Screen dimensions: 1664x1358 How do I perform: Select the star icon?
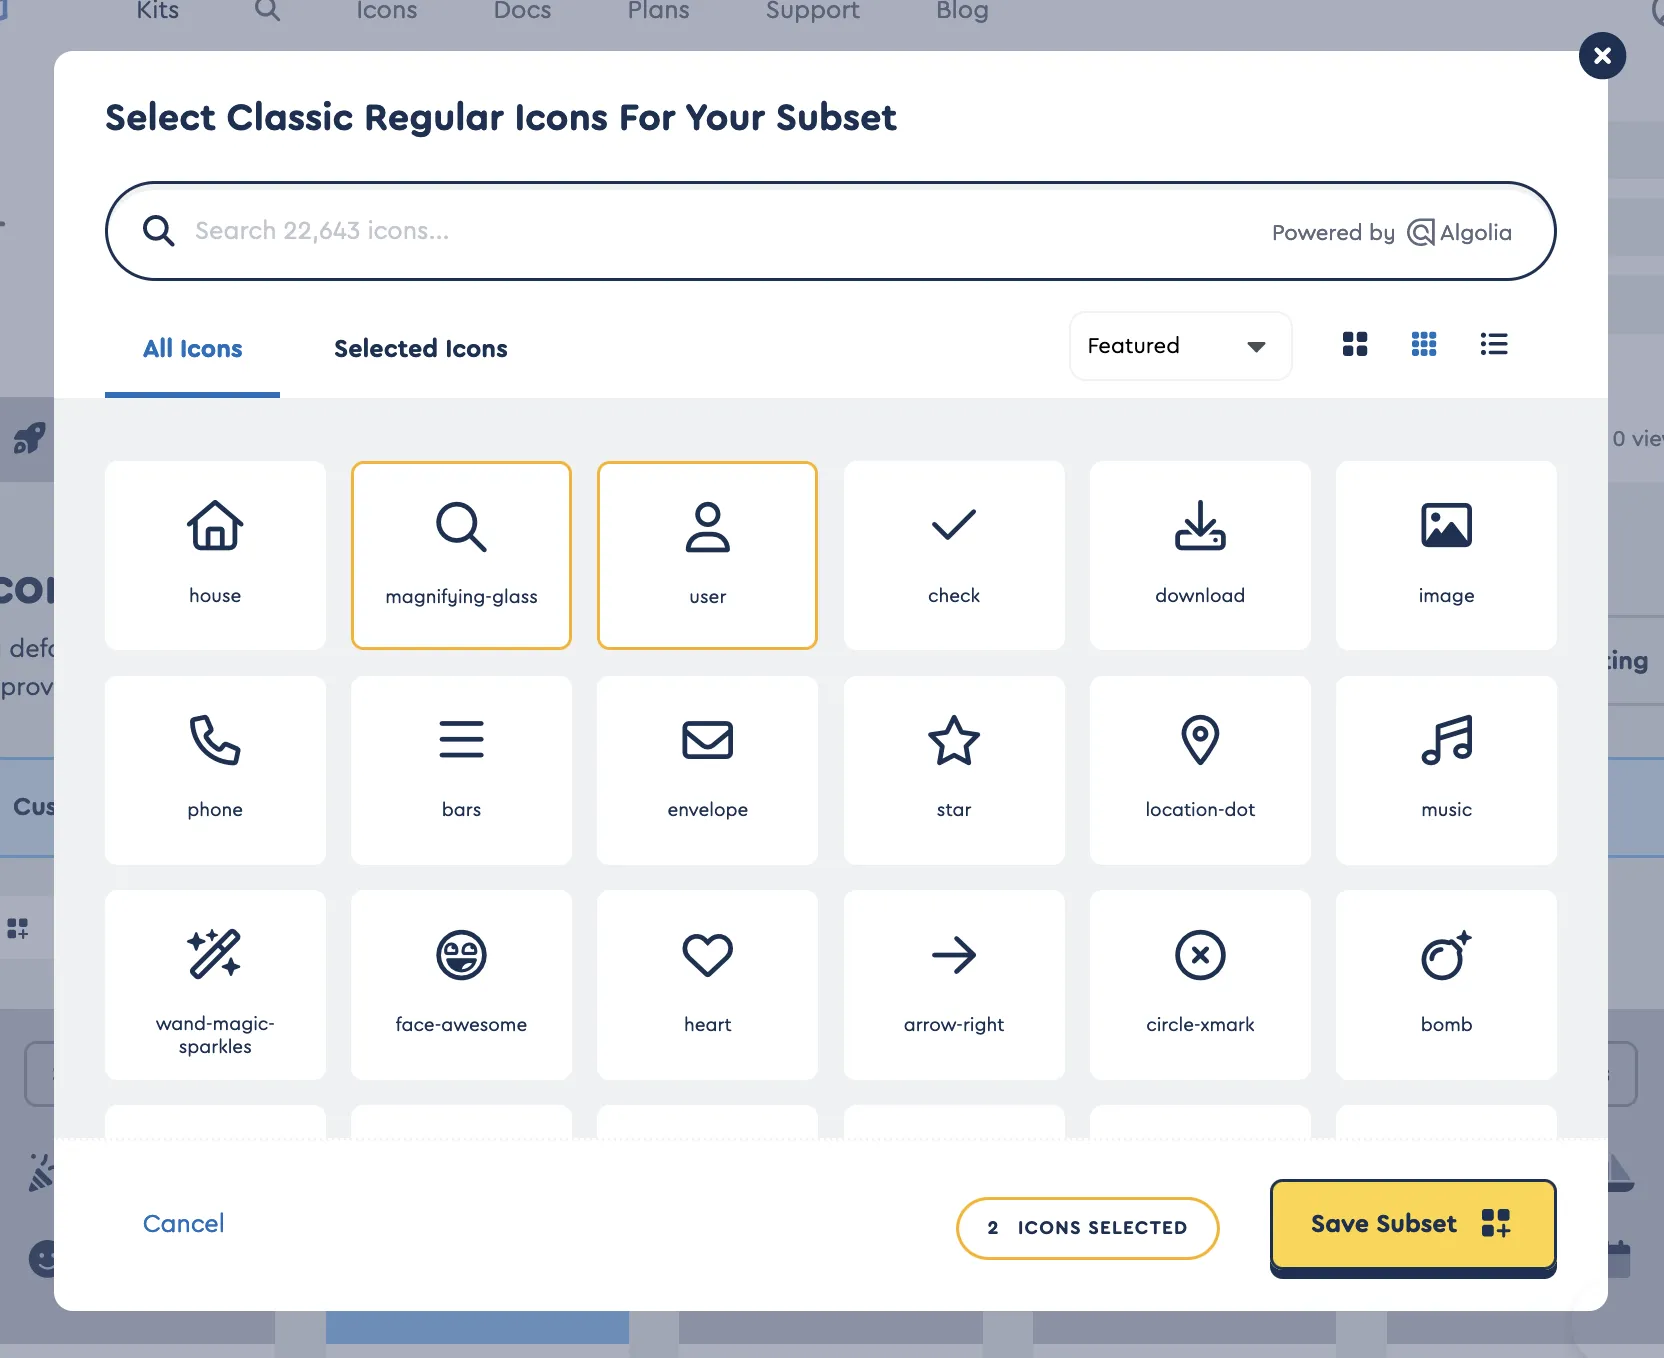coord(953,770)
